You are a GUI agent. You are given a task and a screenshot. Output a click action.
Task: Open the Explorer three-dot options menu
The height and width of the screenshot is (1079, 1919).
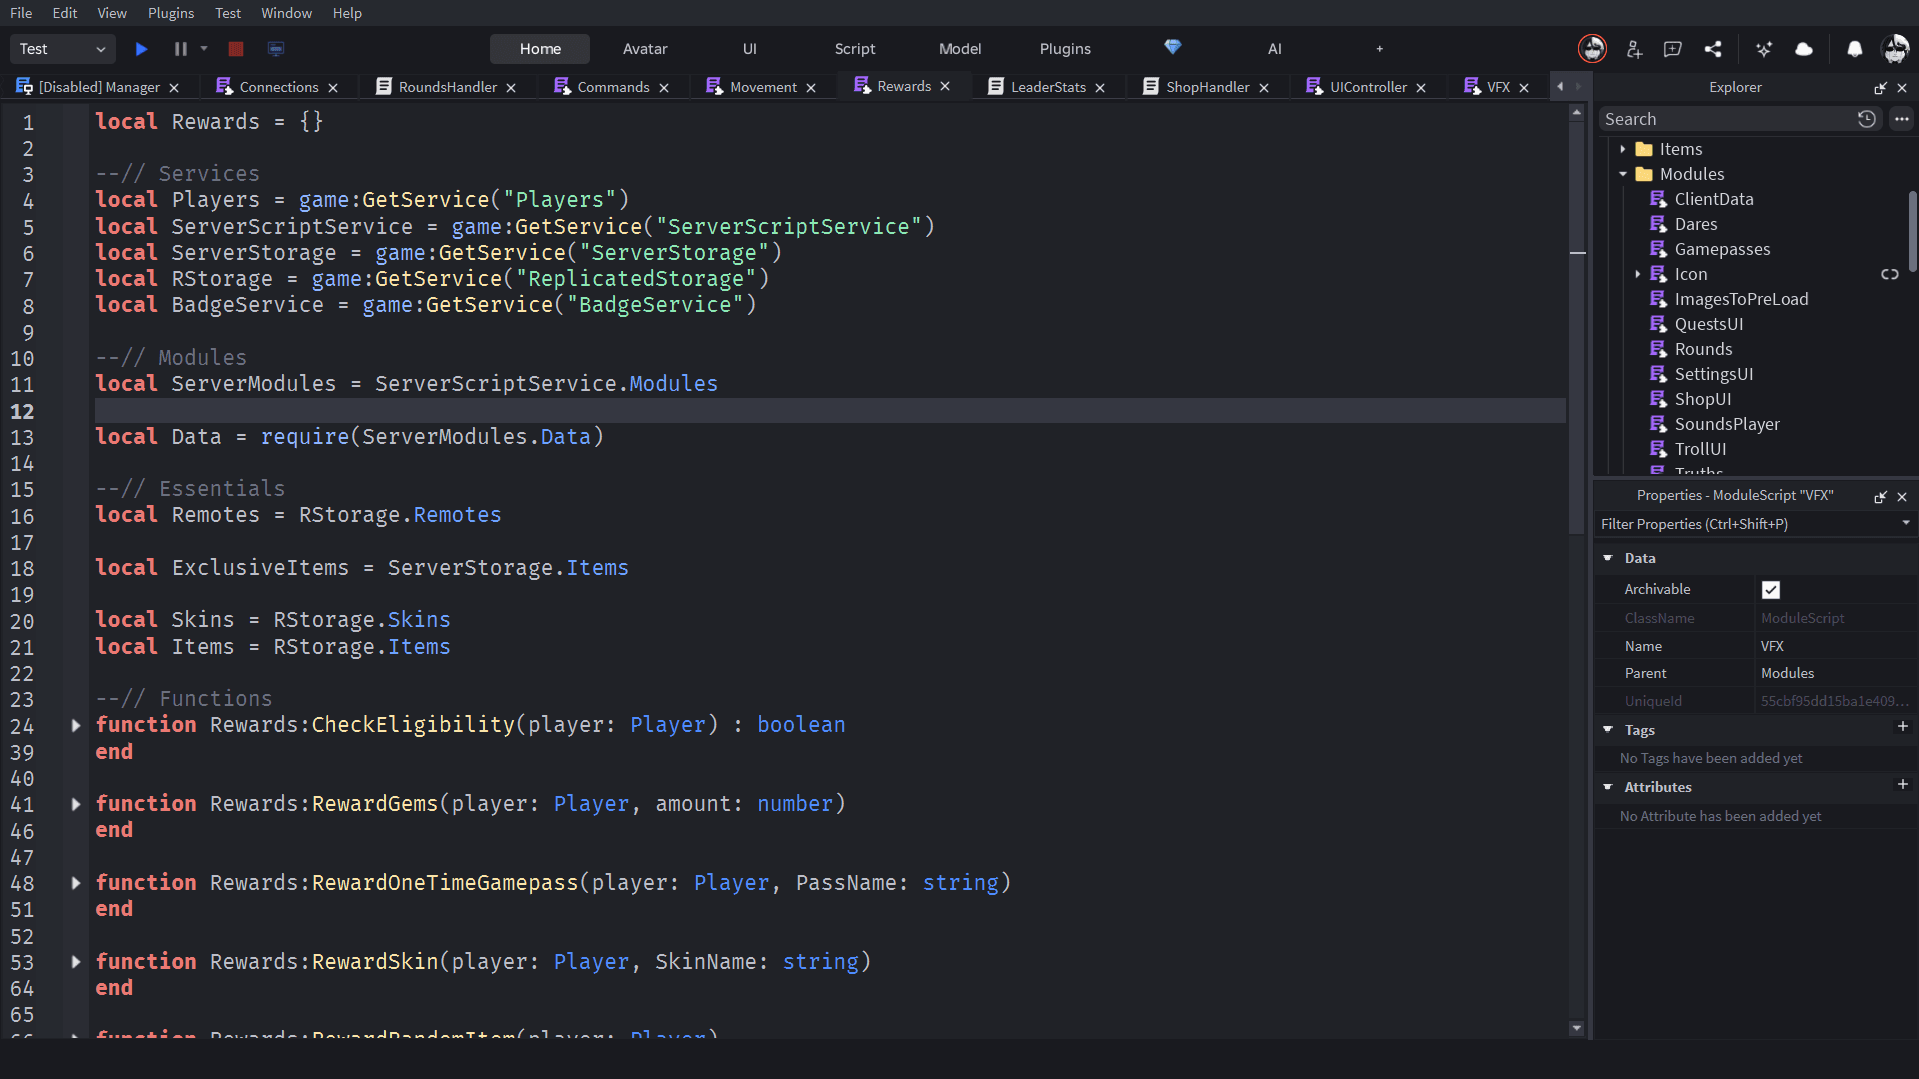1901,119
